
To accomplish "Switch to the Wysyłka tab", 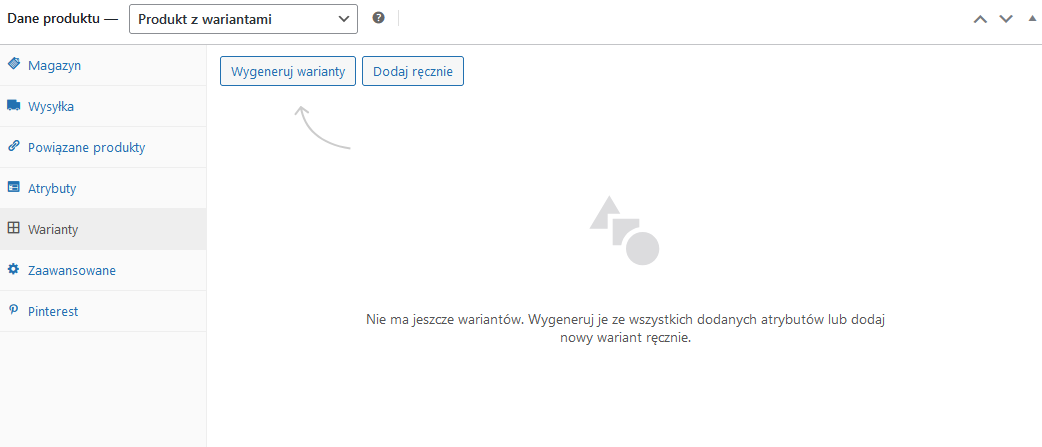I will click(x=103, y=106).
